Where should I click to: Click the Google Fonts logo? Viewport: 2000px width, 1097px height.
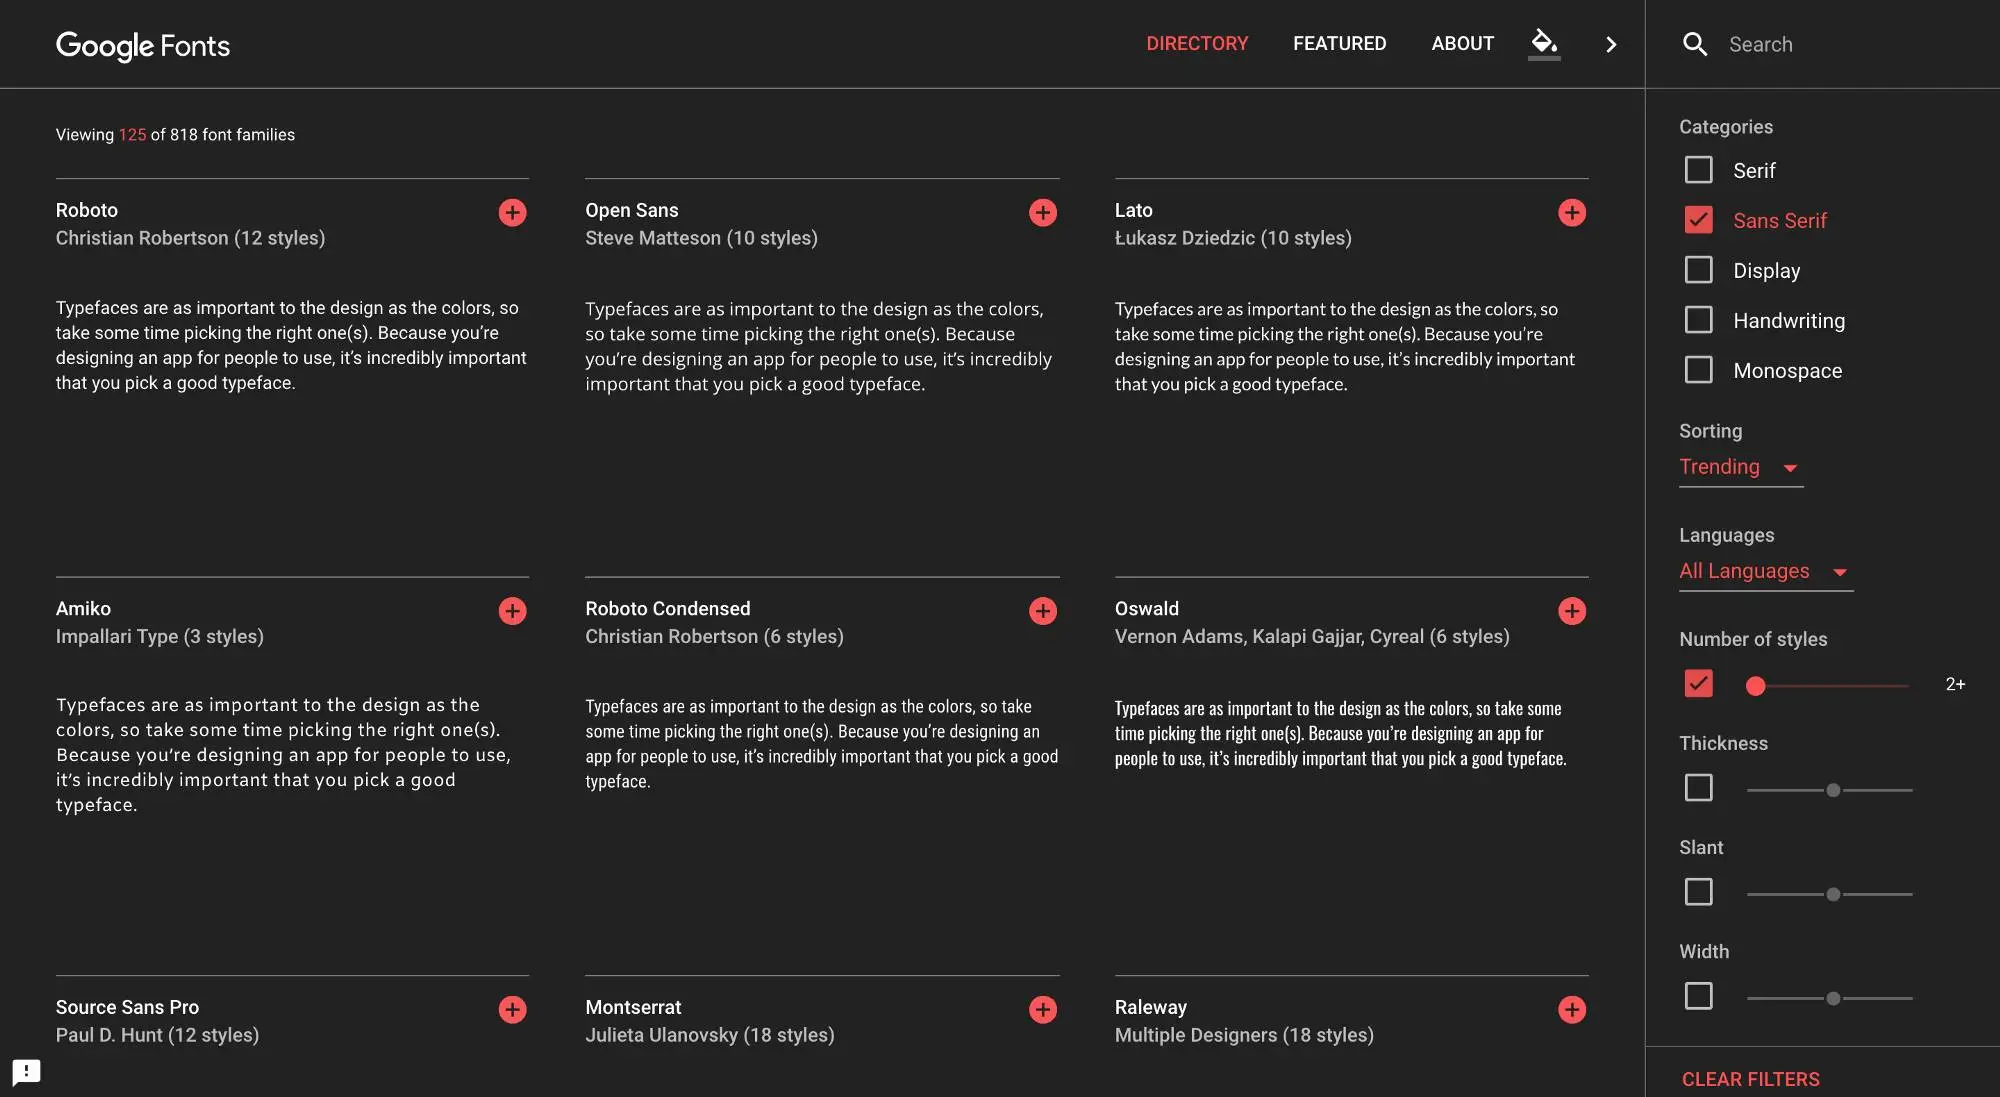click(x=143, y=45)
